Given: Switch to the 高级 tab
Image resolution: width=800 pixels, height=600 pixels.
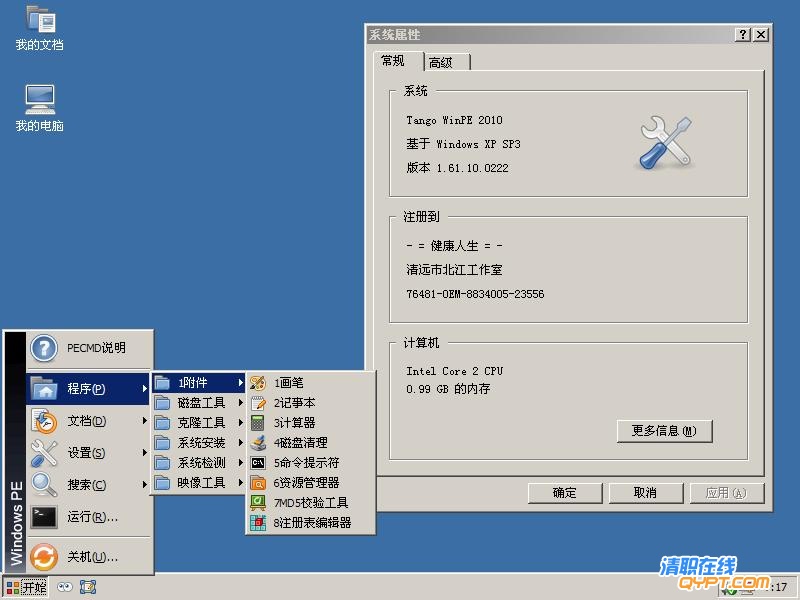Looking at the screenshot, I should tap(446, 62).
